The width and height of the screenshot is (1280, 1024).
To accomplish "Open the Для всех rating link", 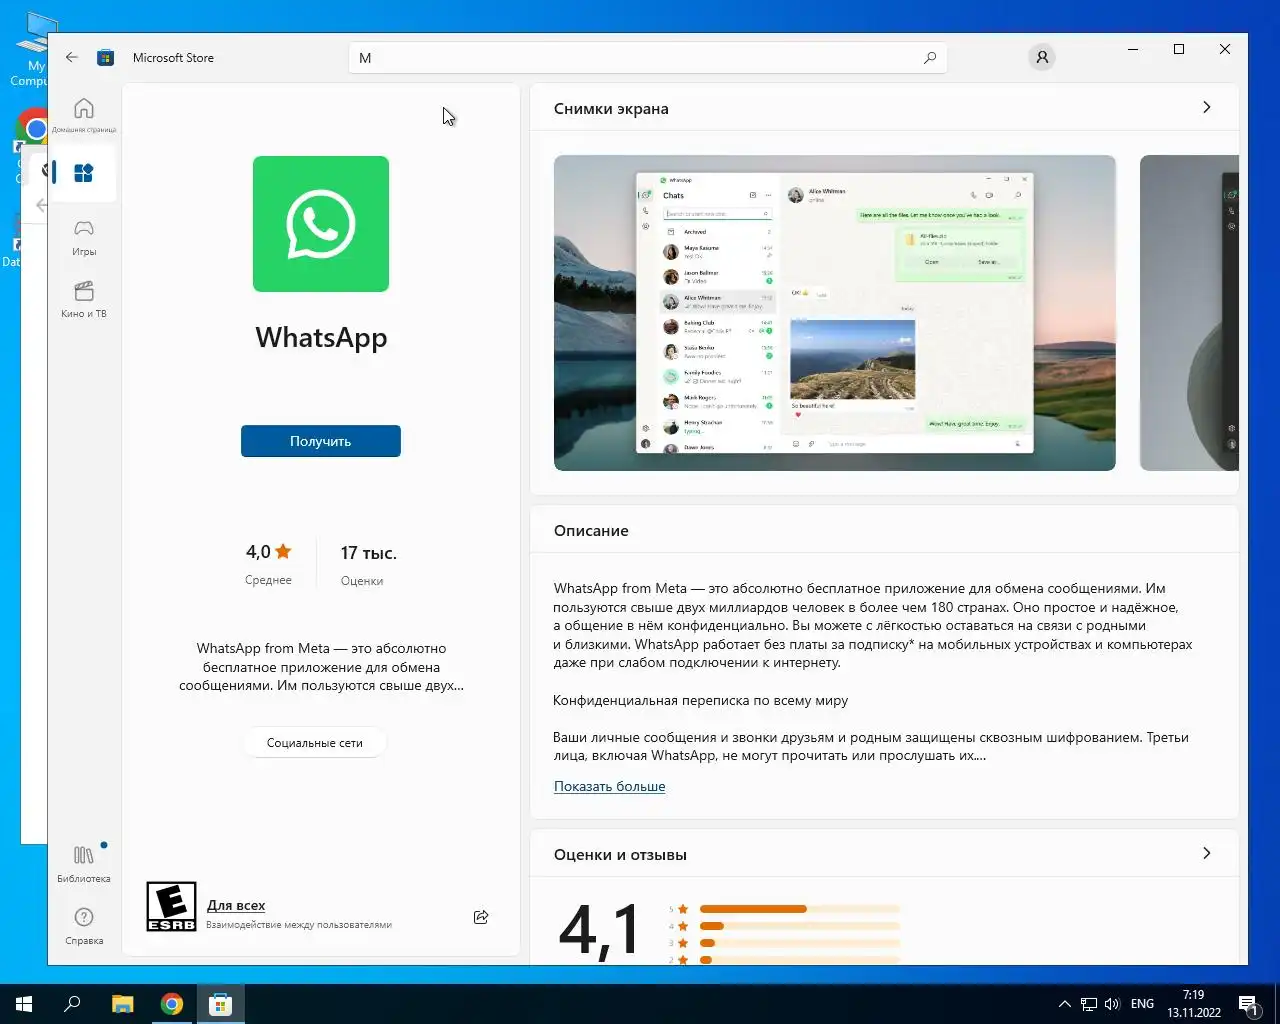I will point(236,905).
